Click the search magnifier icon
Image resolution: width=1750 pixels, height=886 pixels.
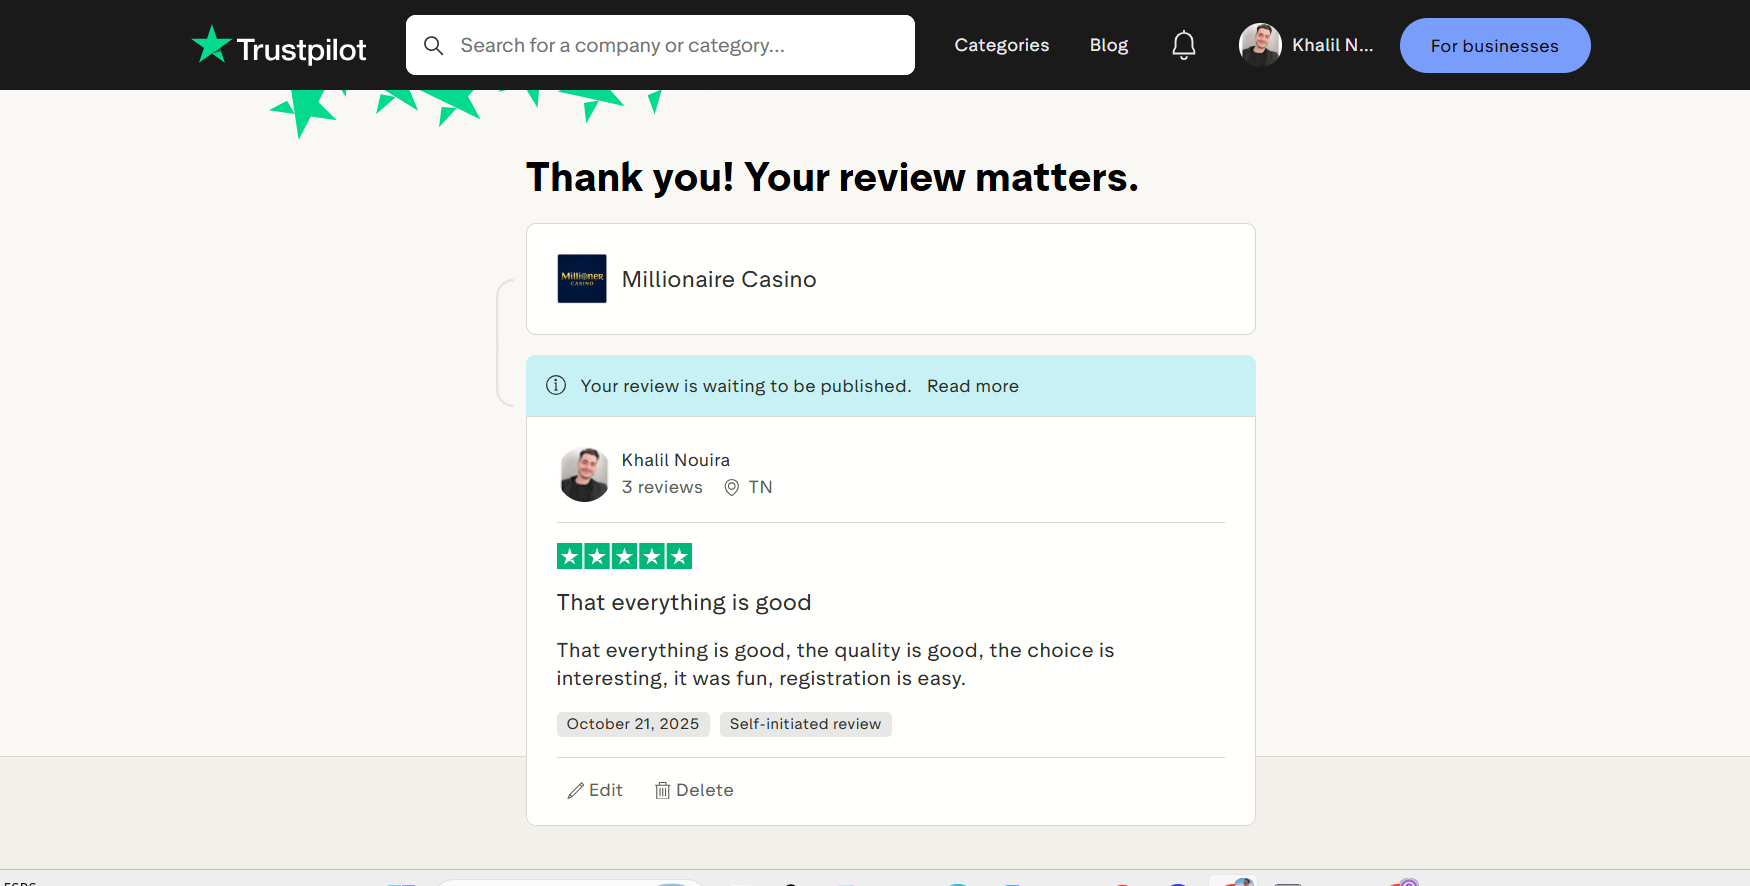pos(433,45)
